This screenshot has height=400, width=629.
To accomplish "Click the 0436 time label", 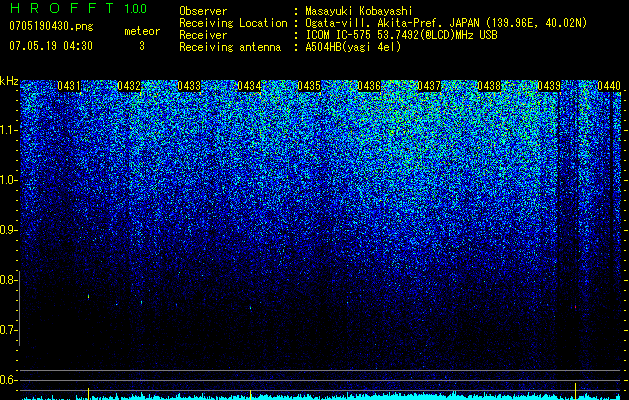I will (x=369, y=86).
